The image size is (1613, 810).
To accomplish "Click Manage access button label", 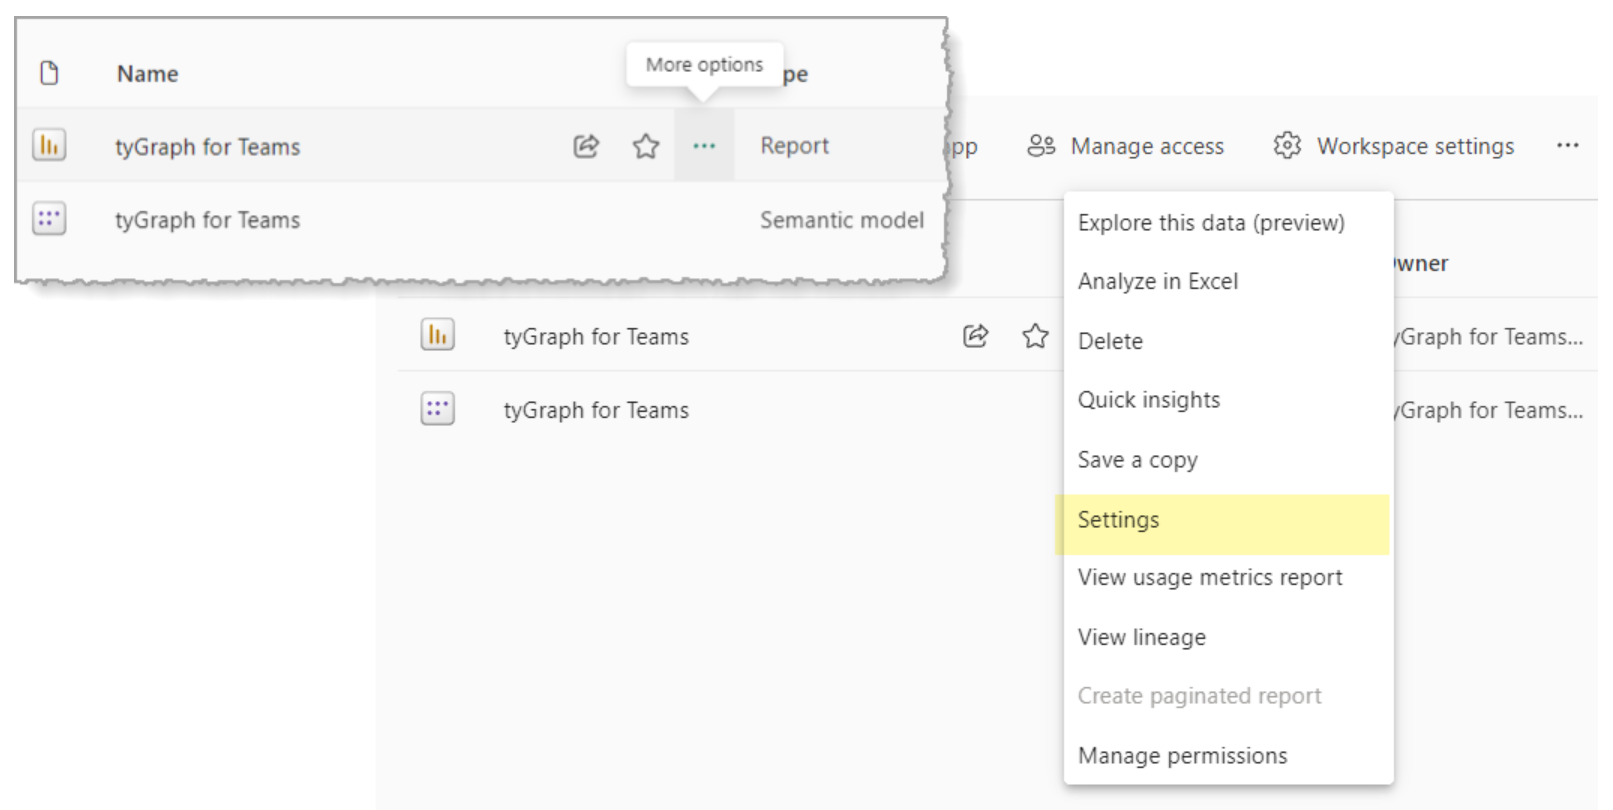I will coord(1147,146).
